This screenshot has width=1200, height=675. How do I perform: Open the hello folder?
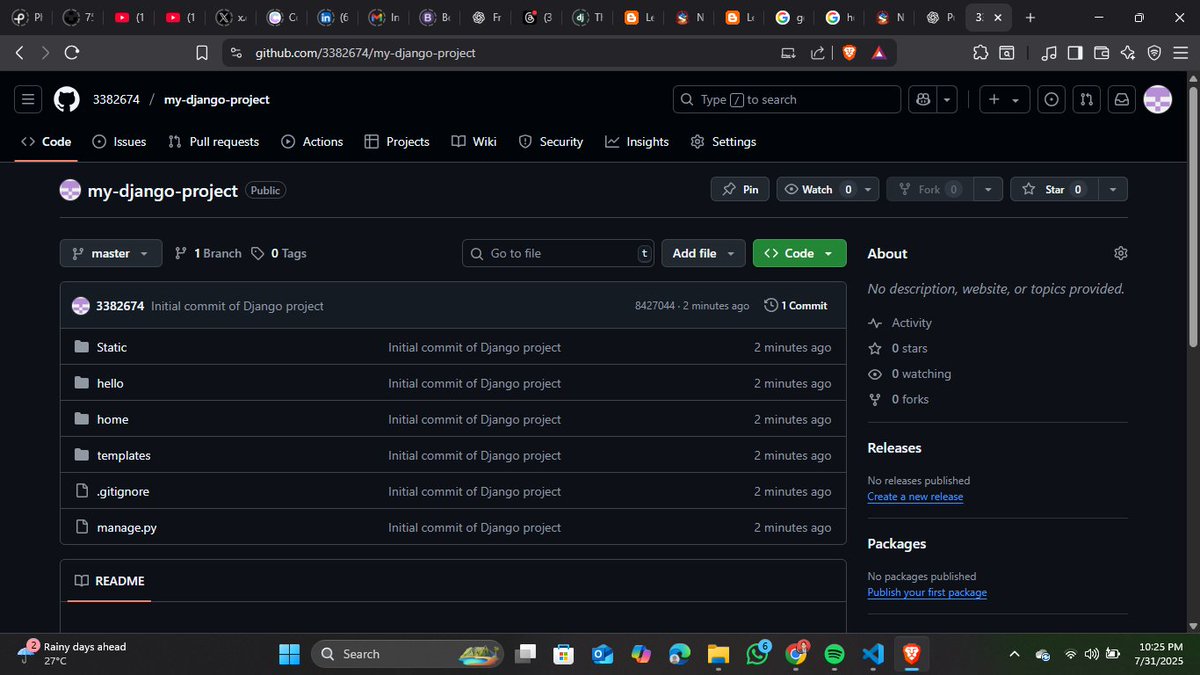pyautogui.click(x=110, y=383)
